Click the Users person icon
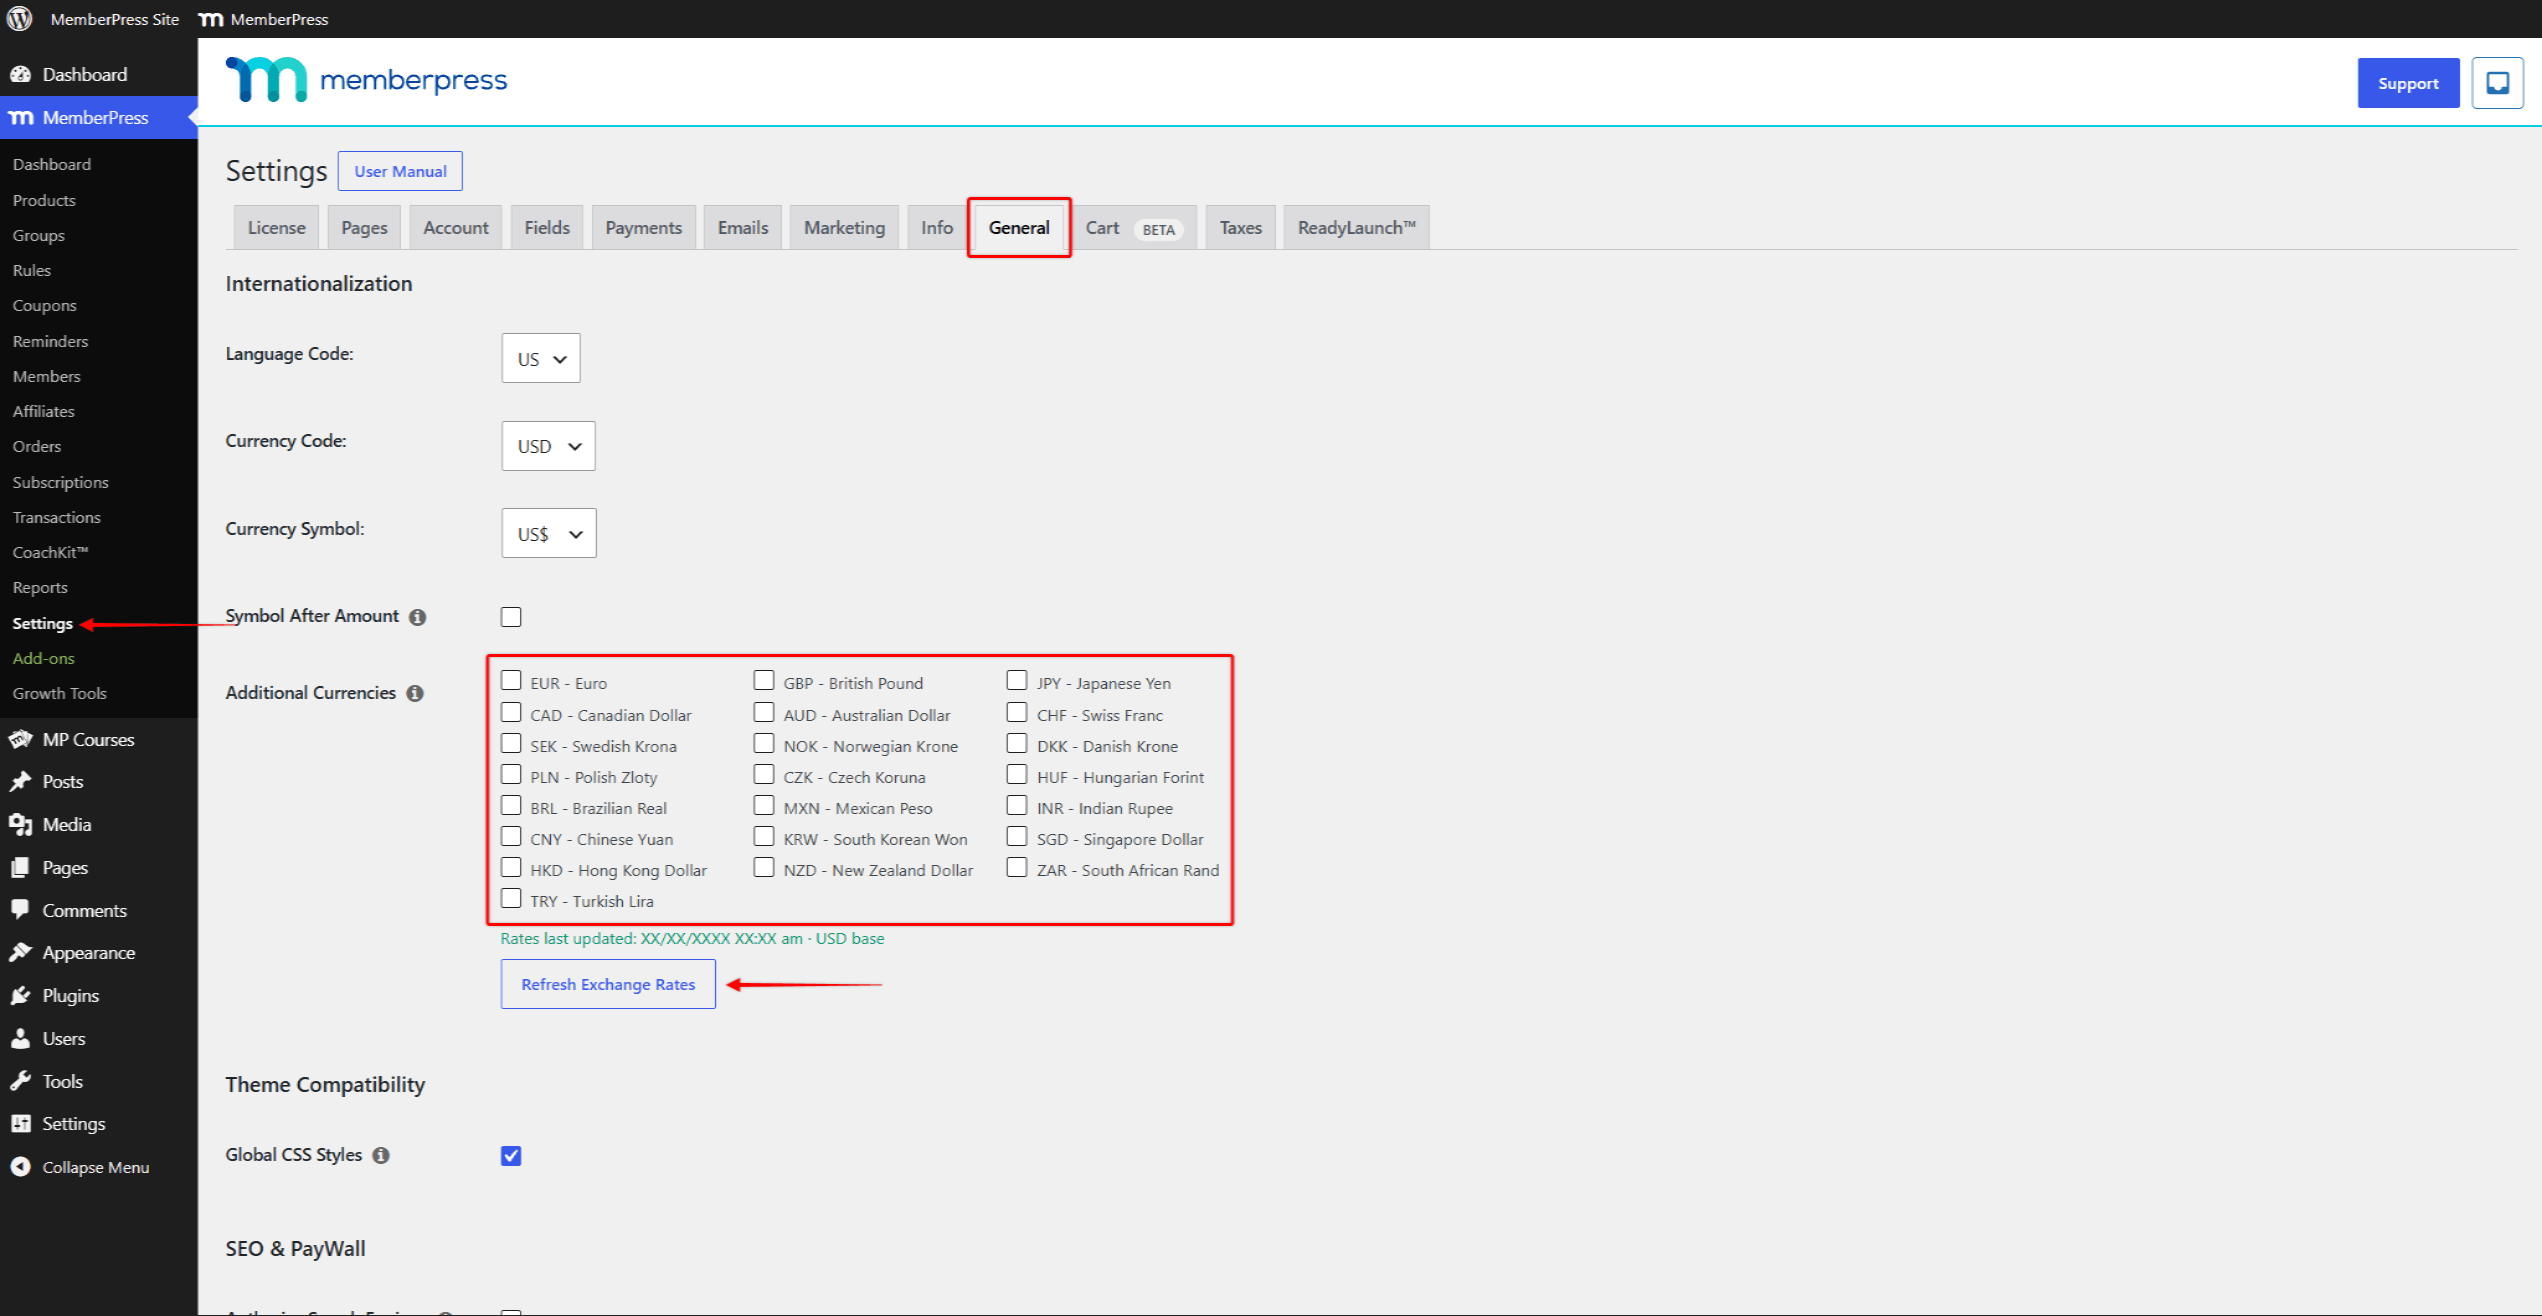 click(x=20, y=1038)
